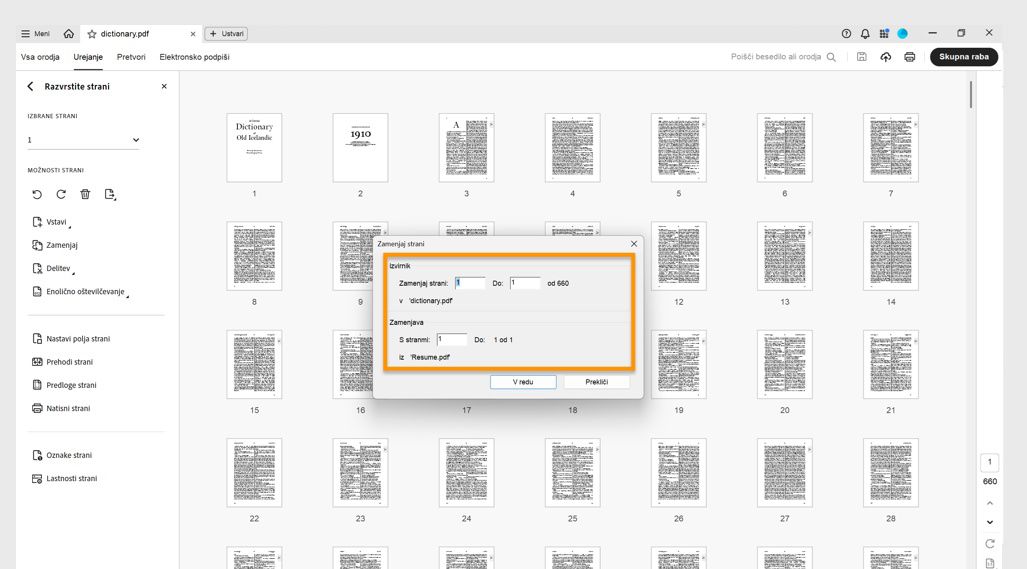Switch to Pretvori tab
This screenshot has width=1027, height=569.
point(131,57)
